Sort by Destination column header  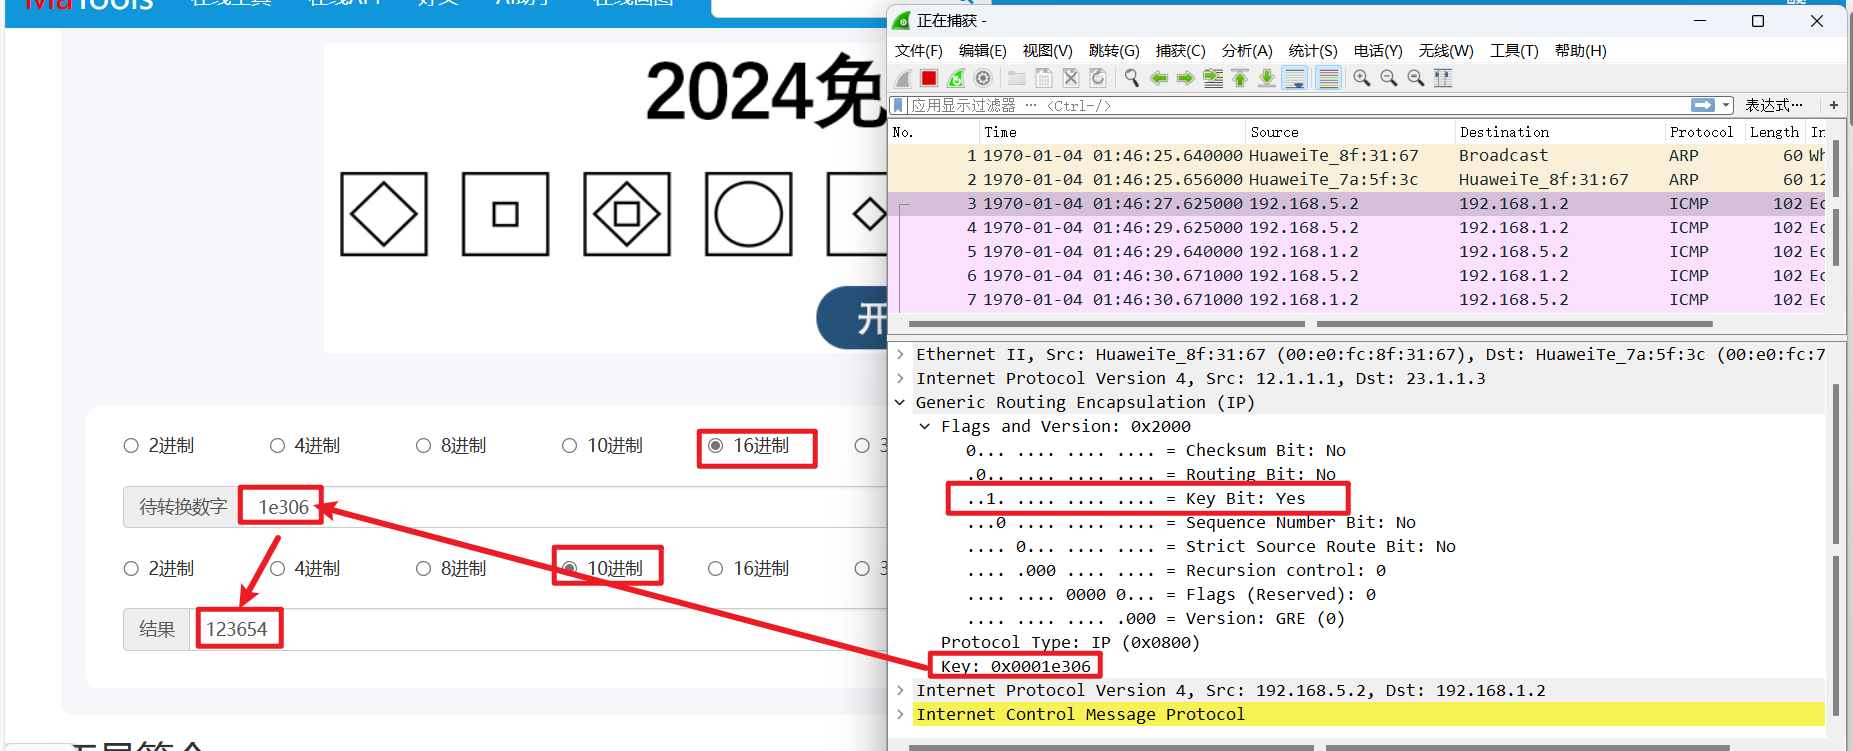click(1558, 132)
